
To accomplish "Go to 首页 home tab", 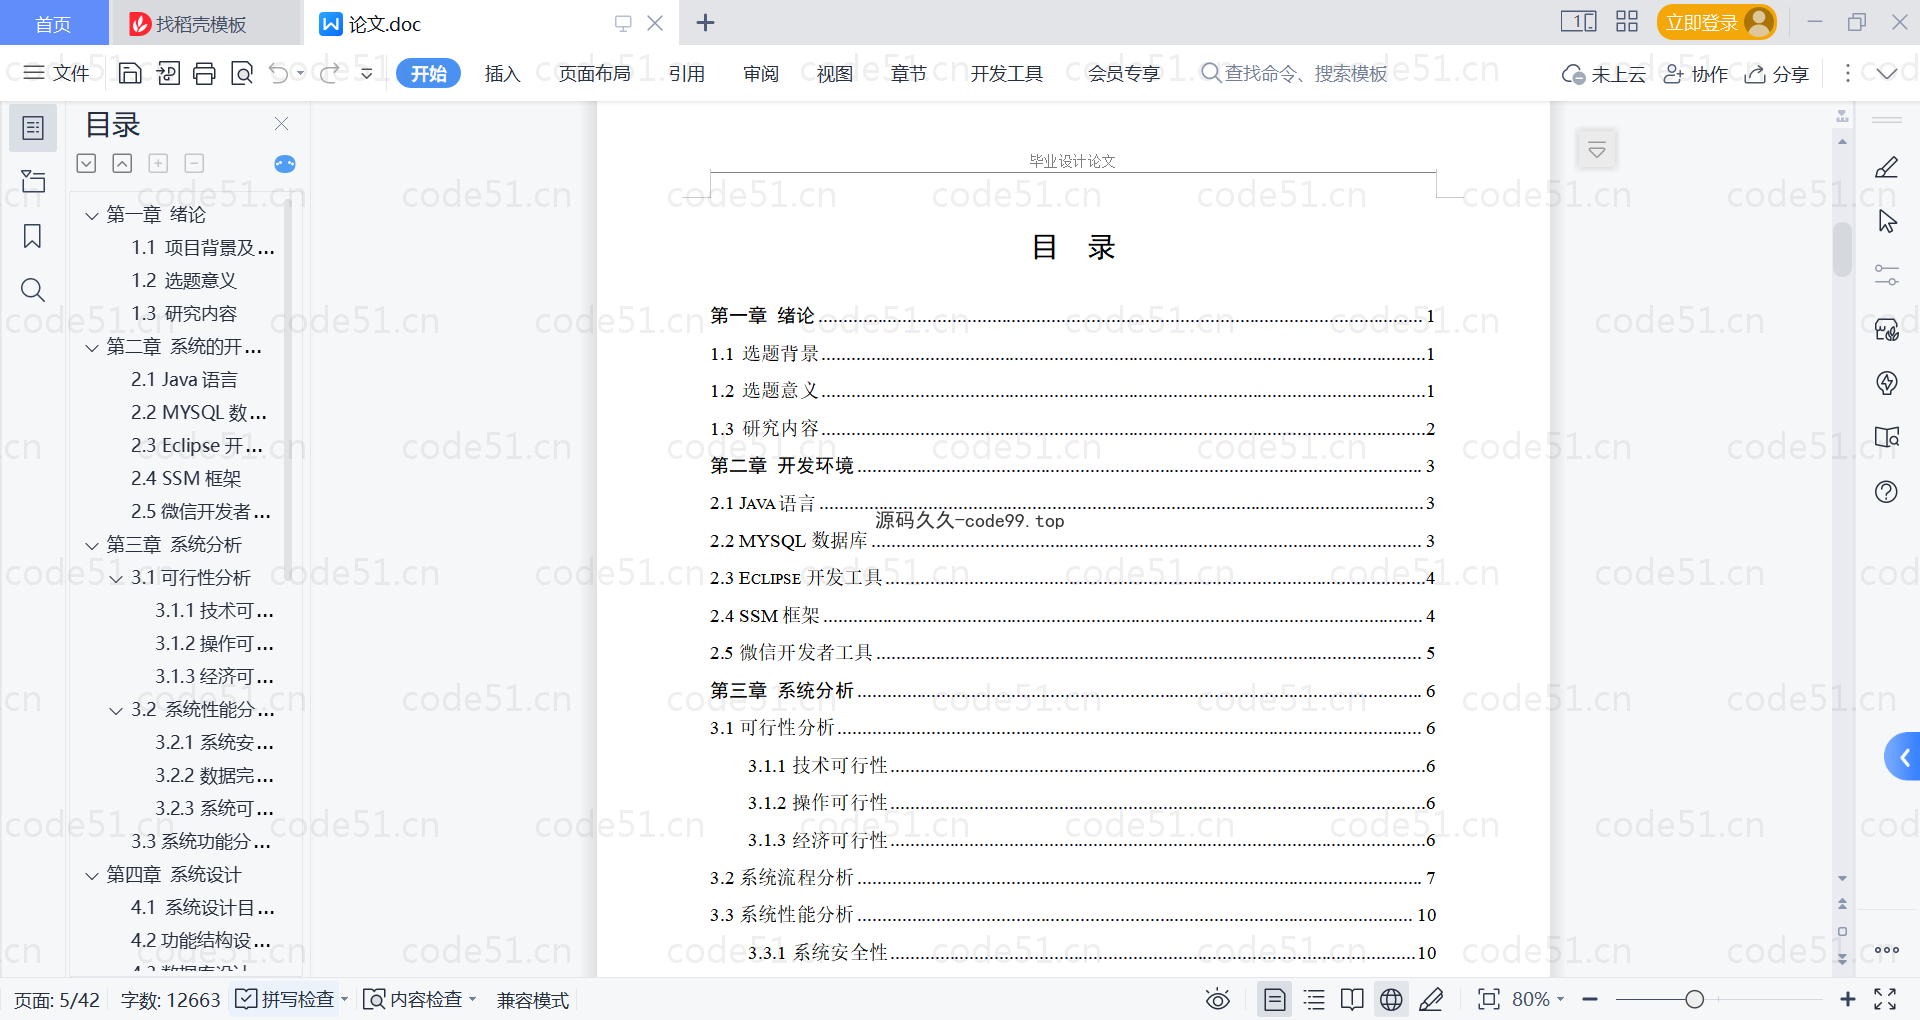I will coord(53,24).
